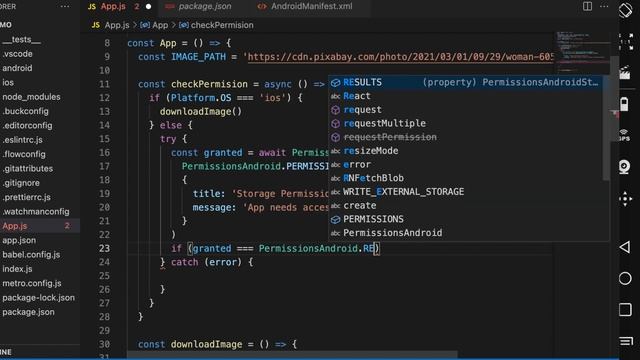Viewport: 640px width, 360px height.
Task: Open package.json in the explorer list
Action: point(28,312)
